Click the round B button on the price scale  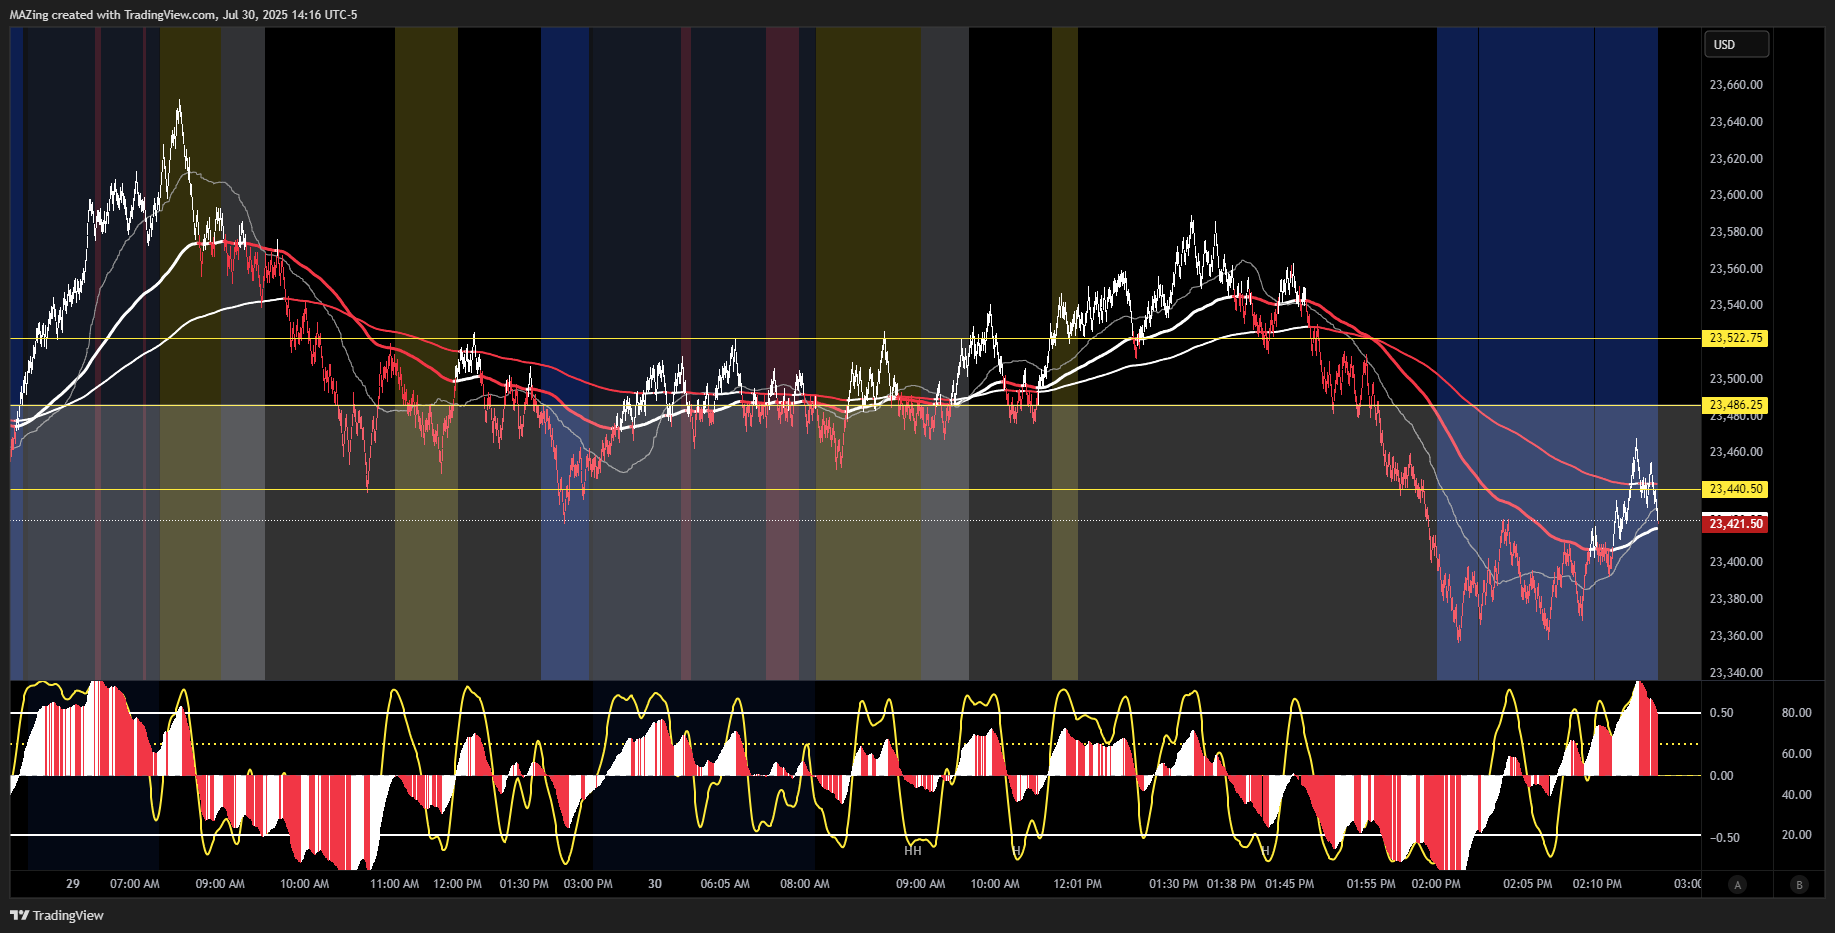(x=1800, y=884)
